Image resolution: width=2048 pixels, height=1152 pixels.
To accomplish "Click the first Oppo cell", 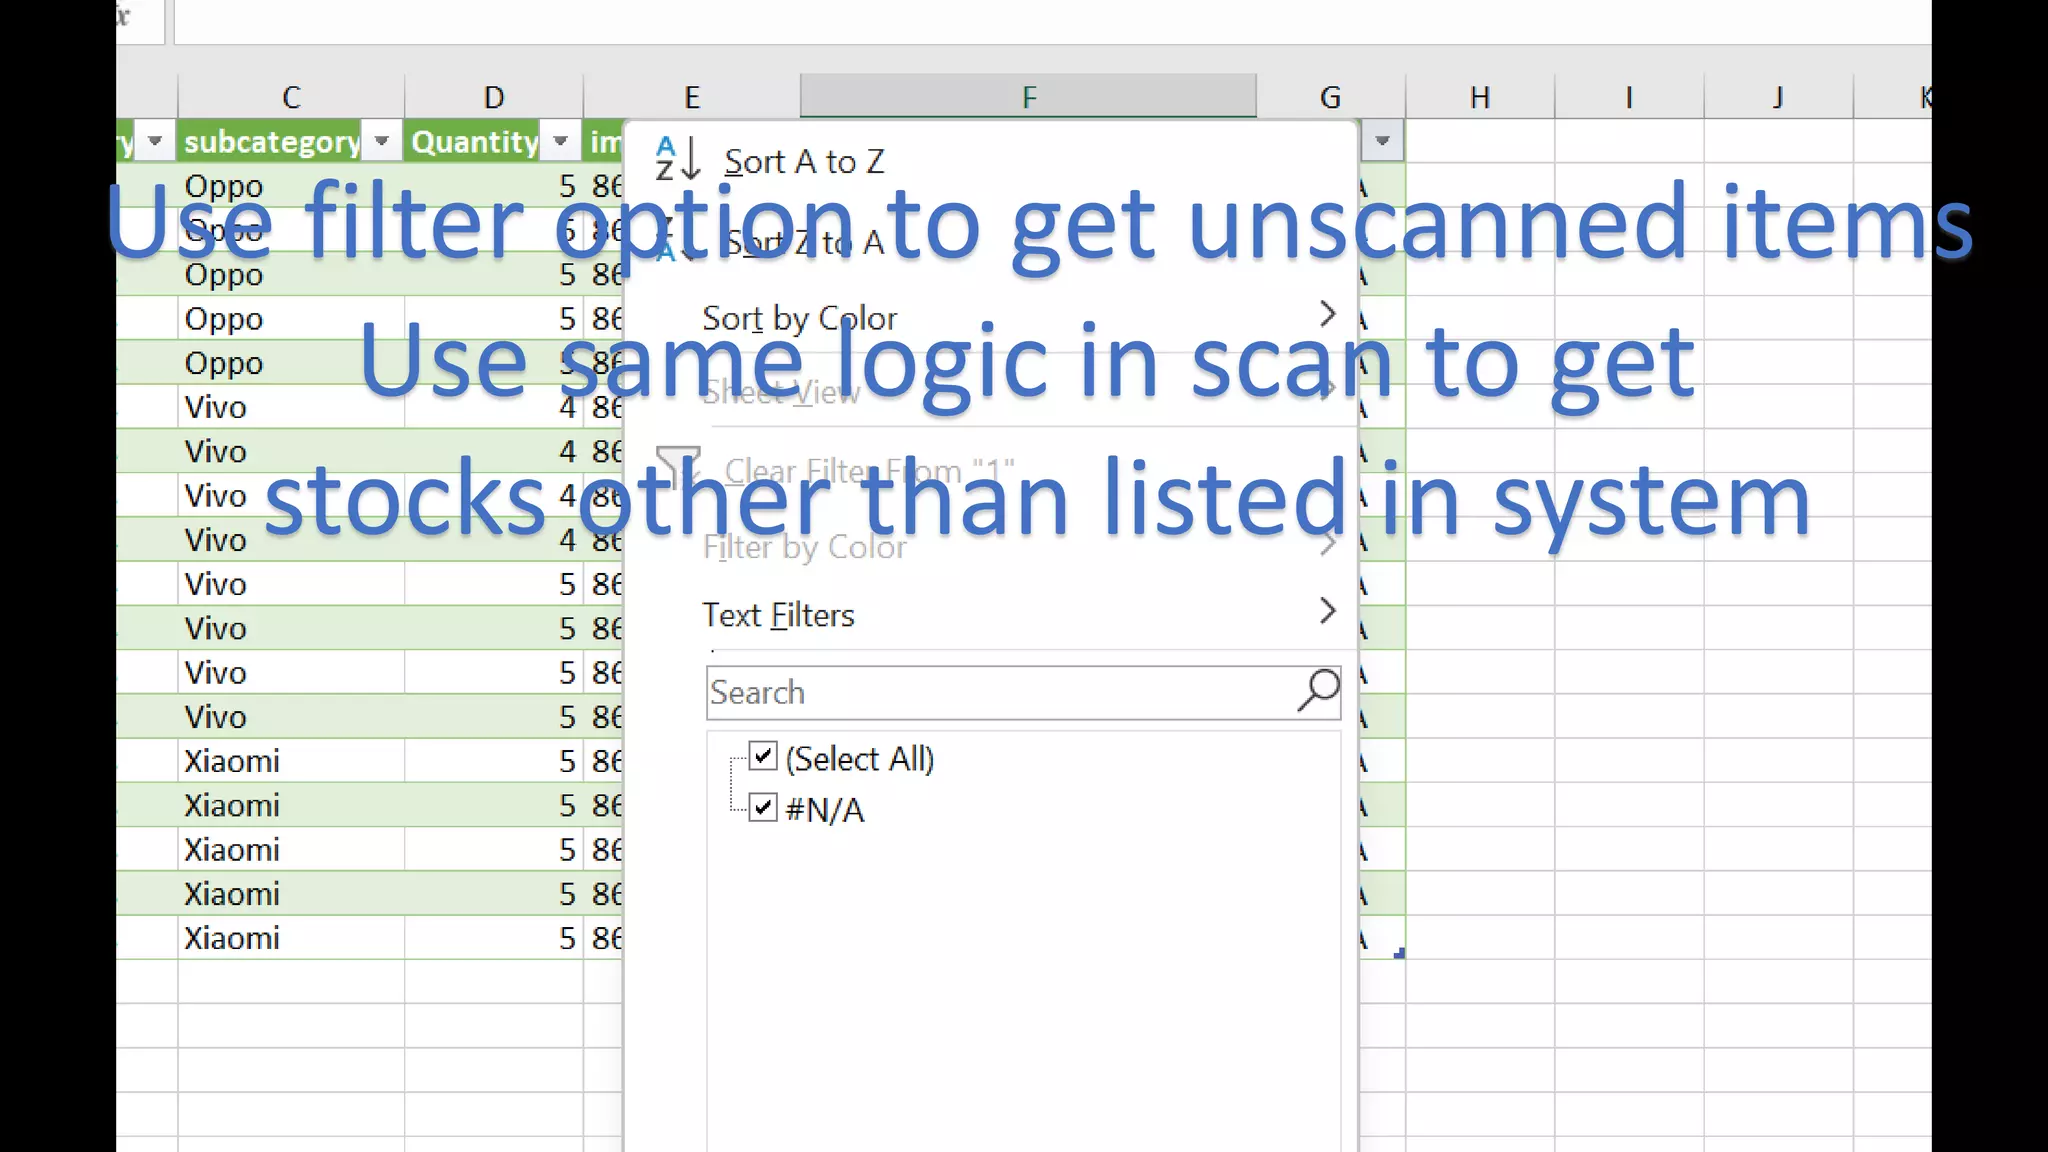I will 291,186.
